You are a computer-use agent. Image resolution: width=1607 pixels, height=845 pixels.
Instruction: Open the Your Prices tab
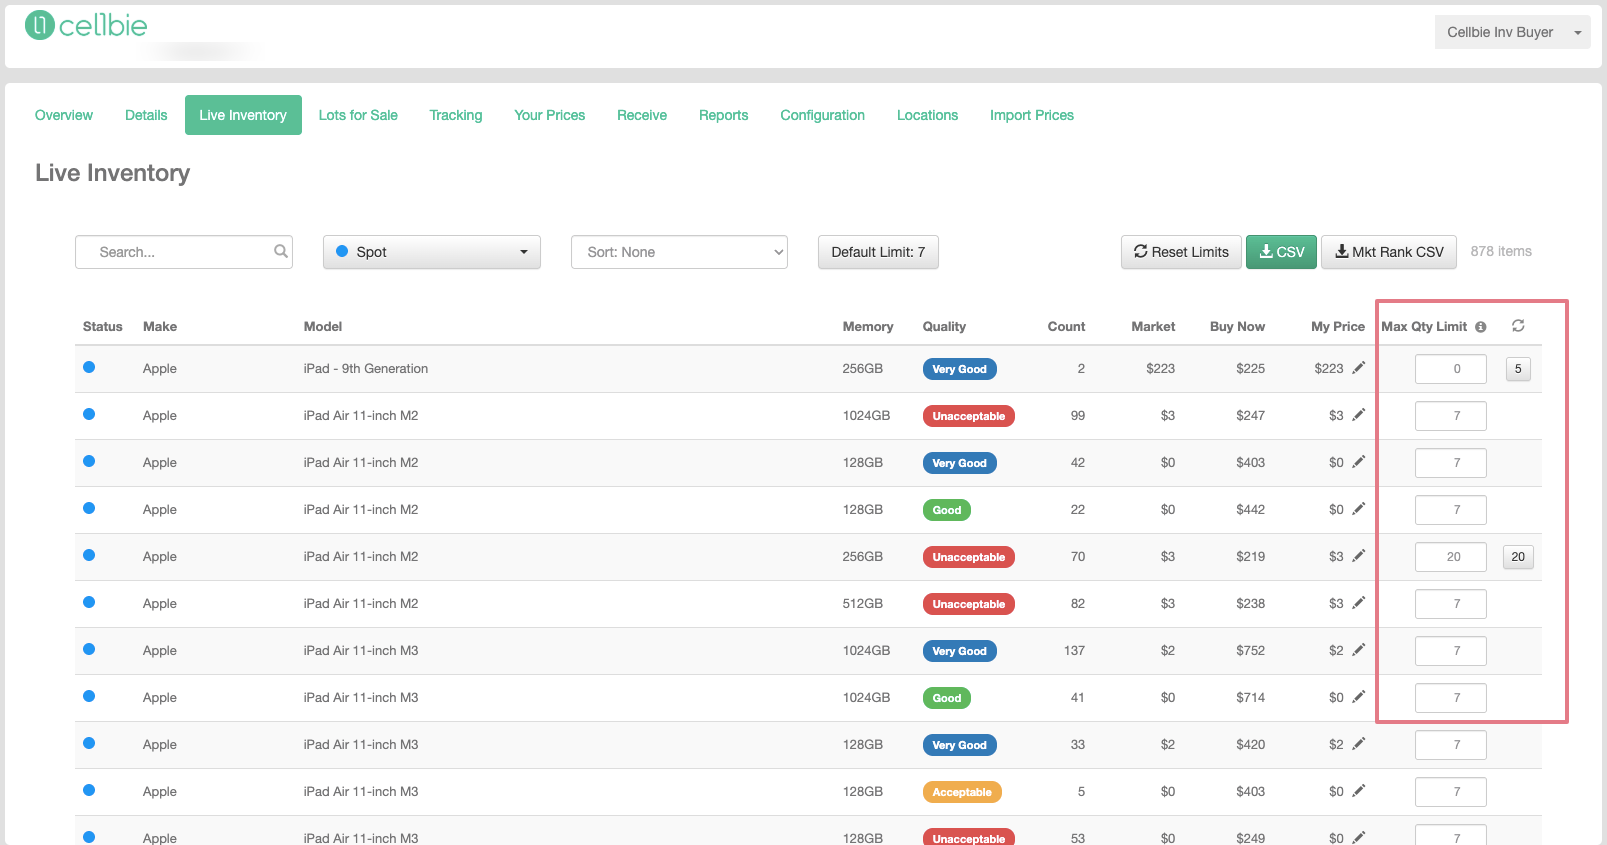point(550,115)
